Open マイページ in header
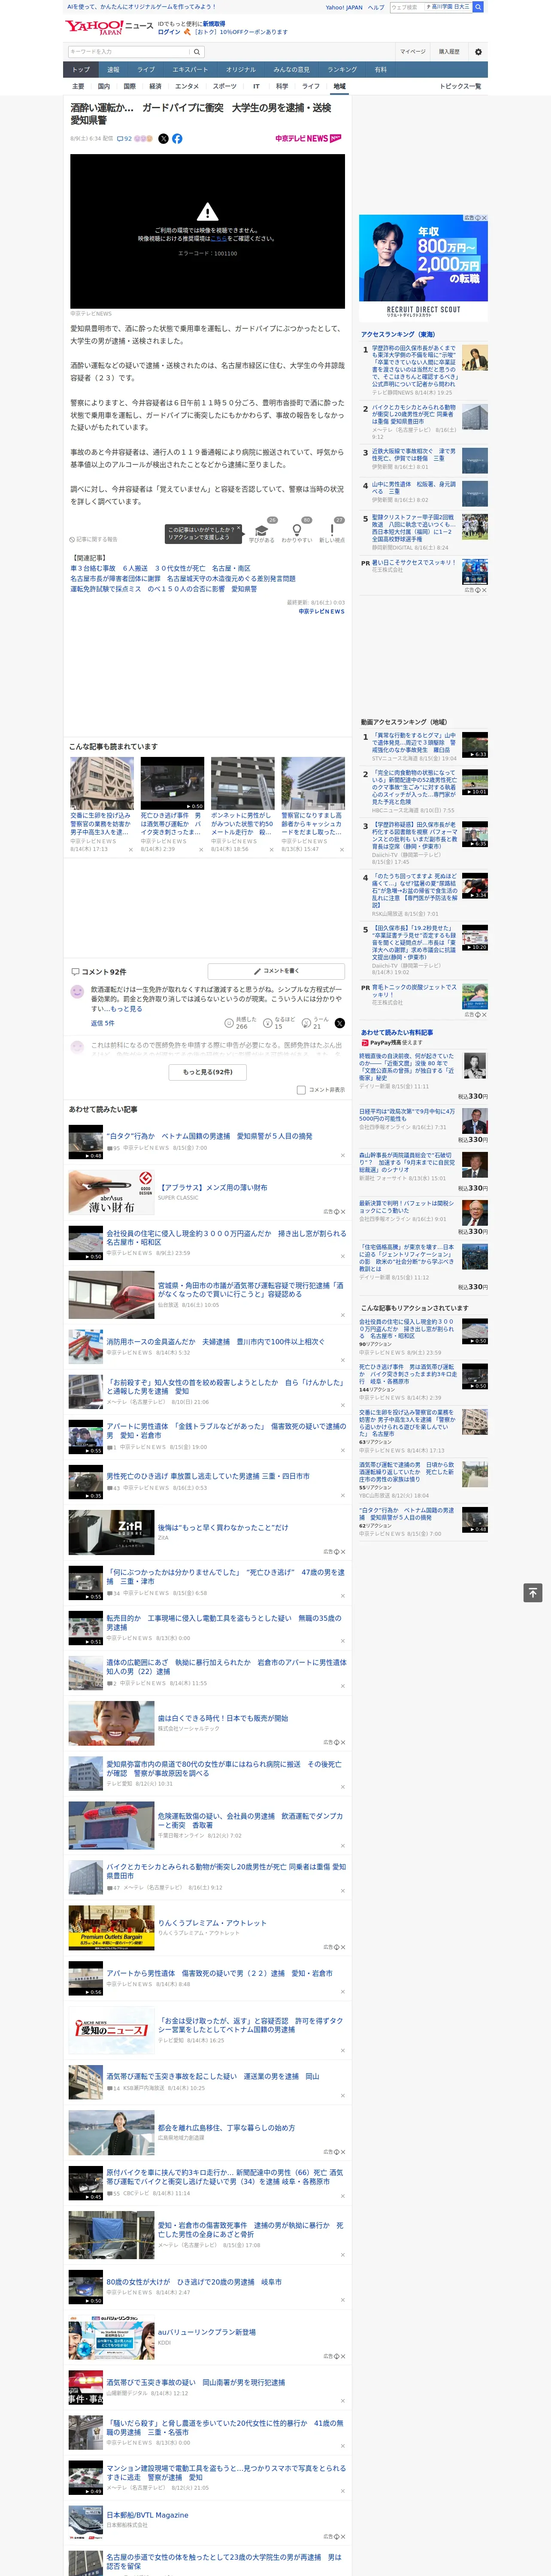551x2576 pixels. tap(413, 51)
